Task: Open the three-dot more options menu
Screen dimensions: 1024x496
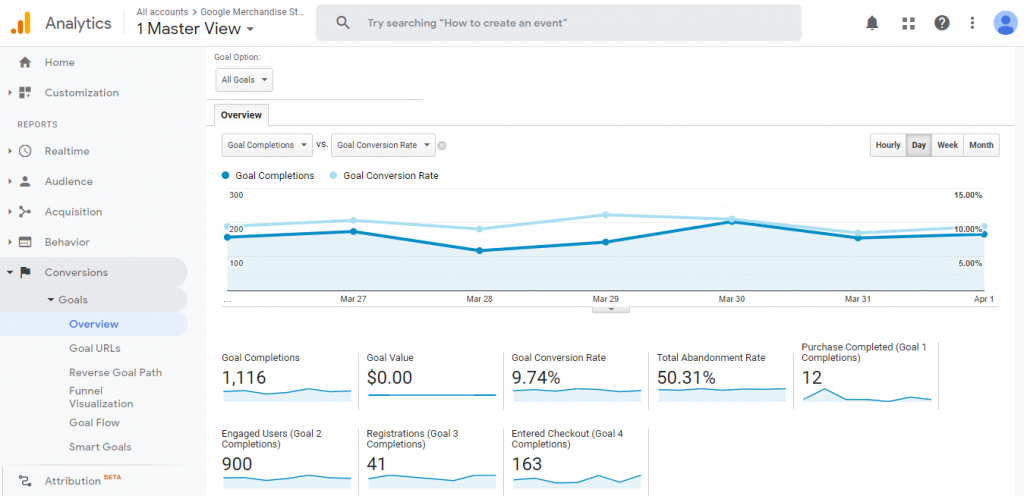Action: (972, 23)
